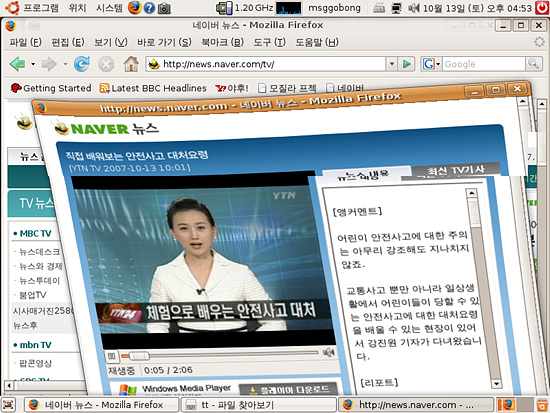
Task: Reload the current page
Action: (x=82, y=64)
